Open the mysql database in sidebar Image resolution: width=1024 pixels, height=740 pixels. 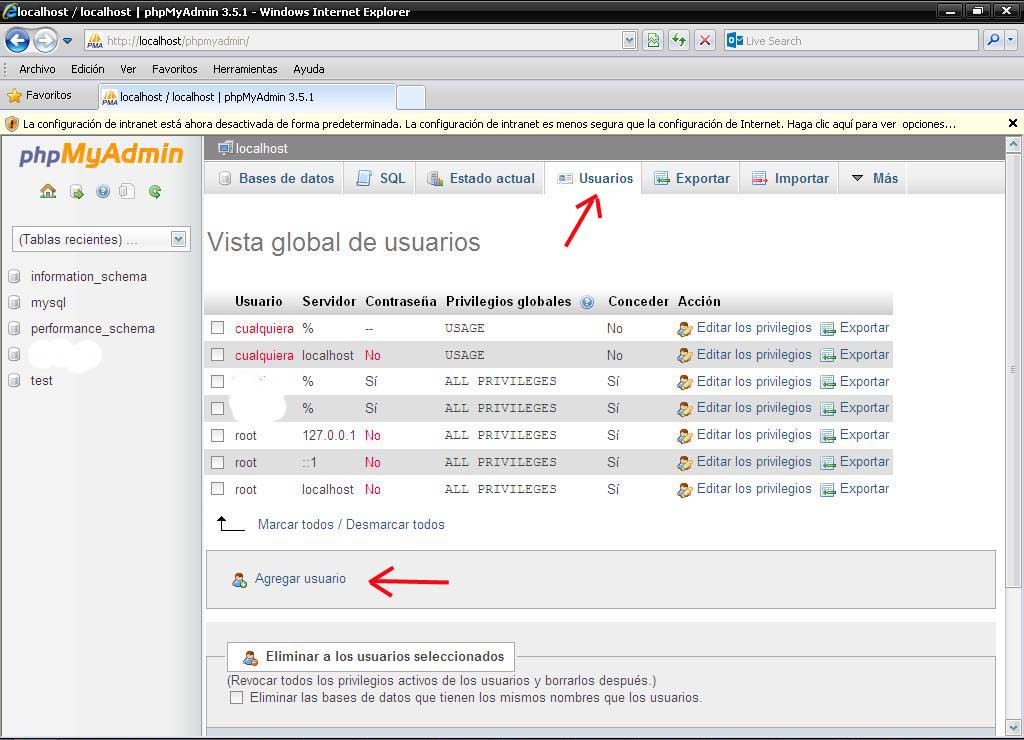pyautogui.click(x=48, y=303)
